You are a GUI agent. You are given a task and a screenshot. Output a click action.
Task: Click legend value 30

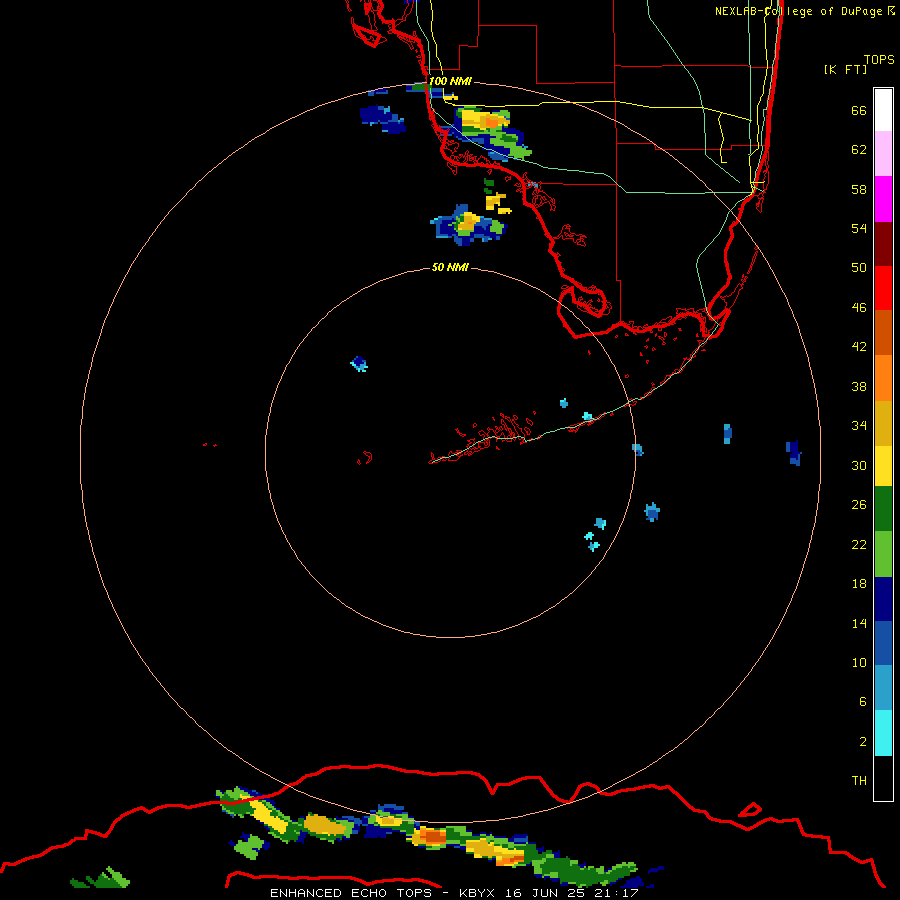859,465
